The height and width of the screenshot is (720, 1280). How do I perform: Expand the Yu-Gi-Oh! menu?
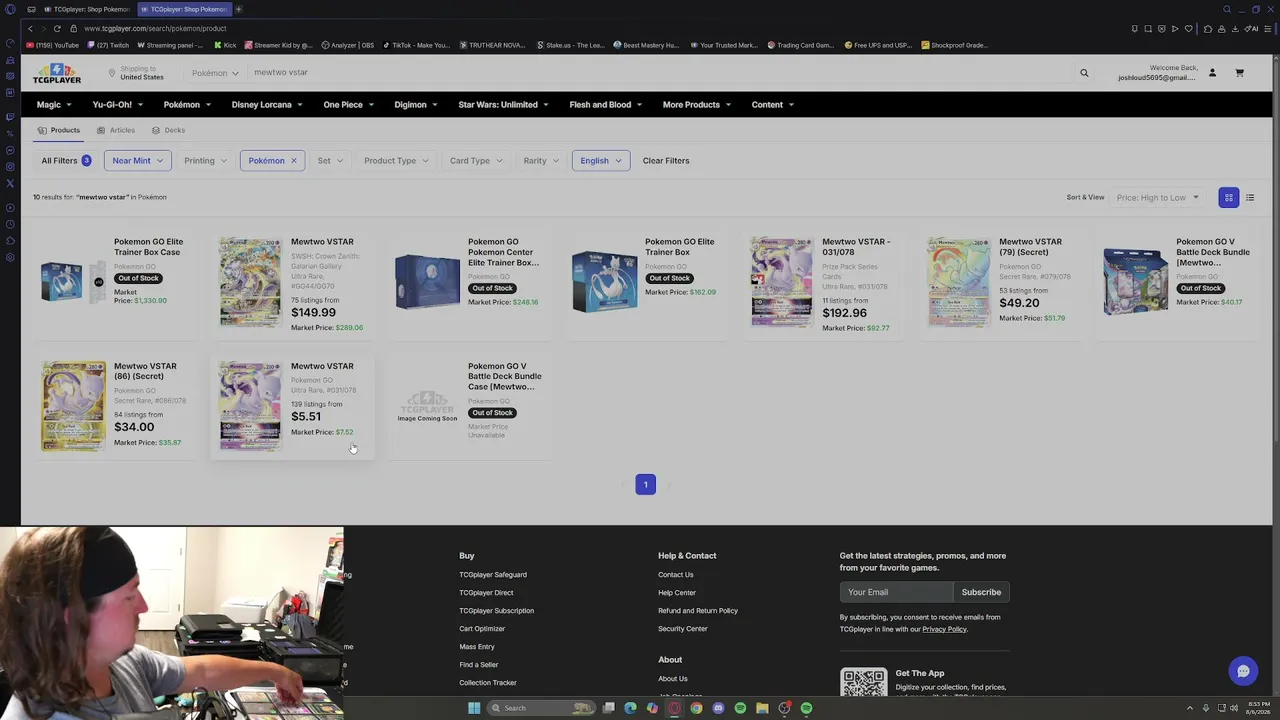(x=117, y=104)
